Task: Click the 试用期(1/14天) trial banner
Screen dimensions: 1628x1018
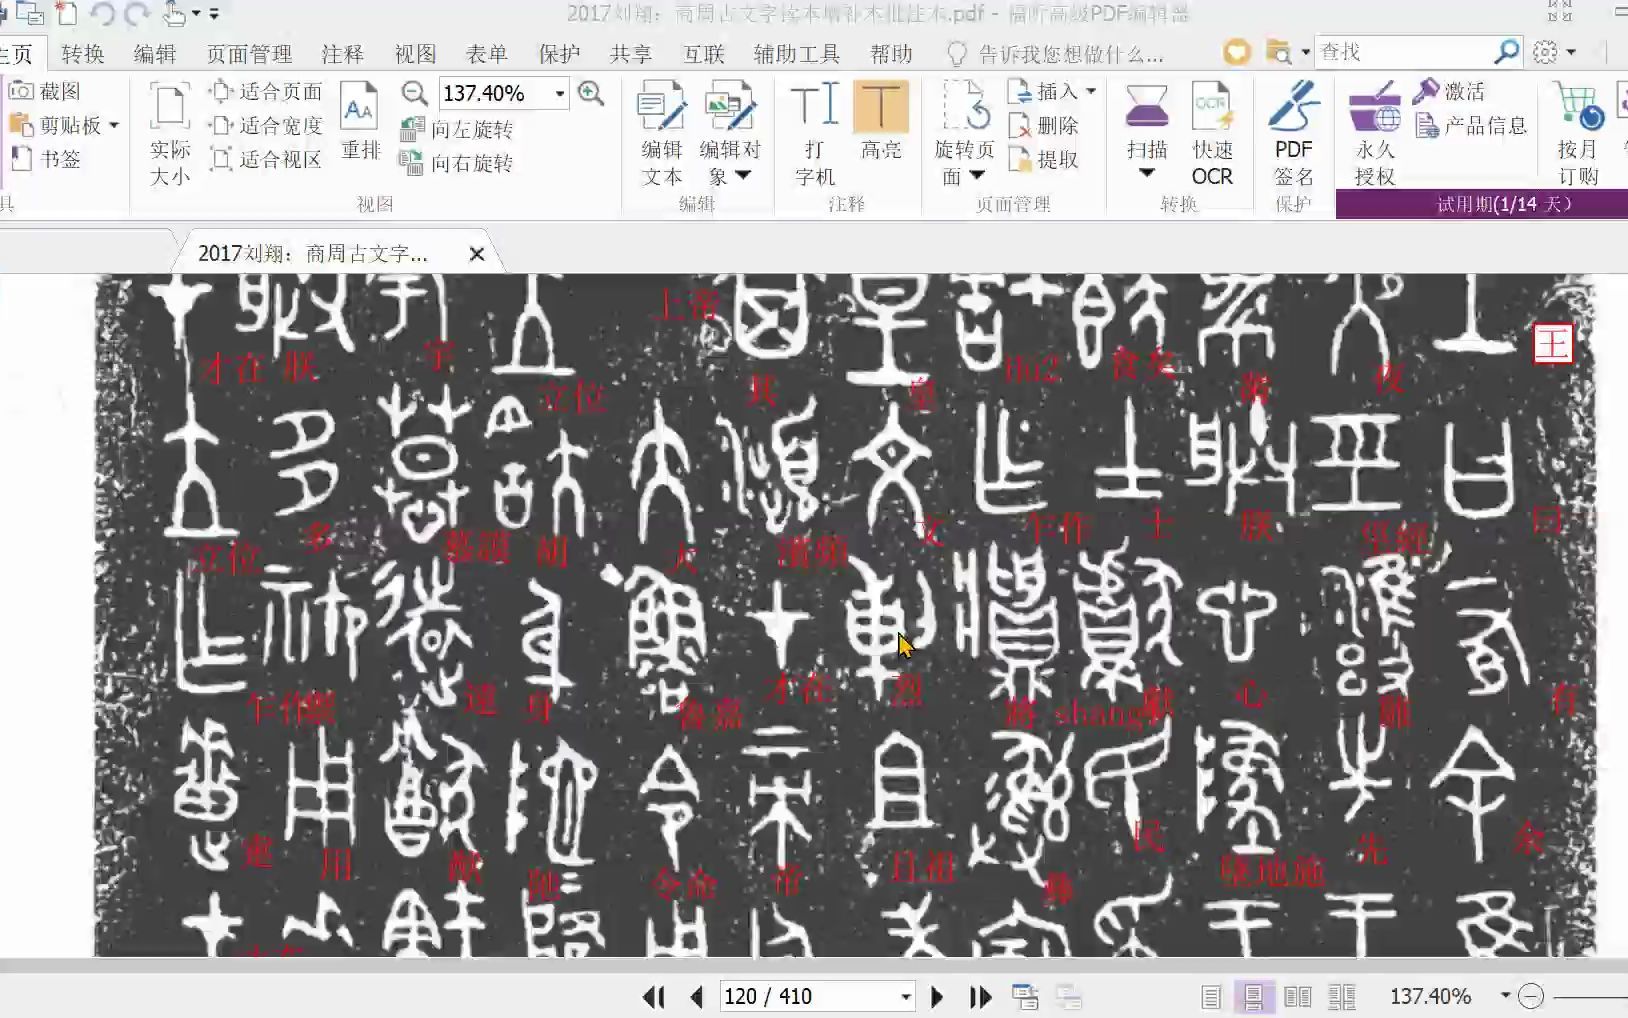Action: coord(1482,204)
